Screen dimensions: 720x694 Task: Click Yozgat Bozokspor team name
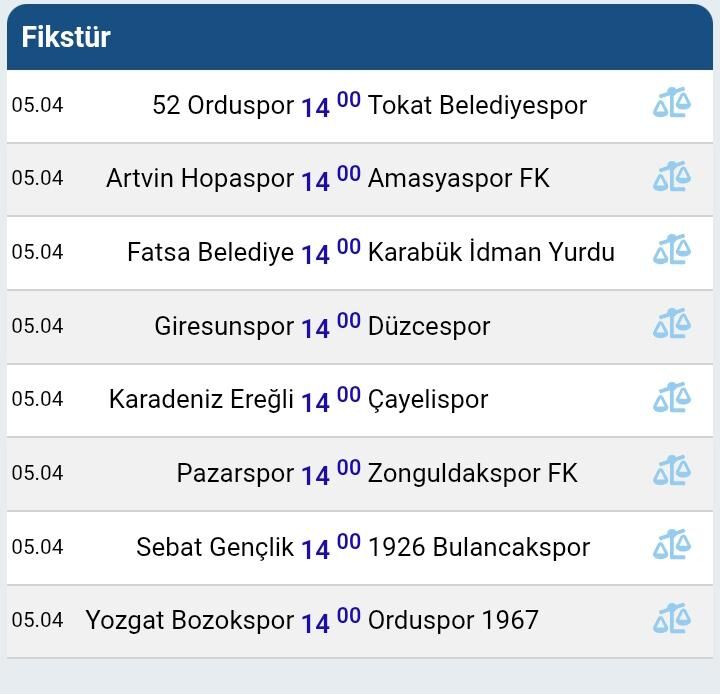click(x=190, y=620)
